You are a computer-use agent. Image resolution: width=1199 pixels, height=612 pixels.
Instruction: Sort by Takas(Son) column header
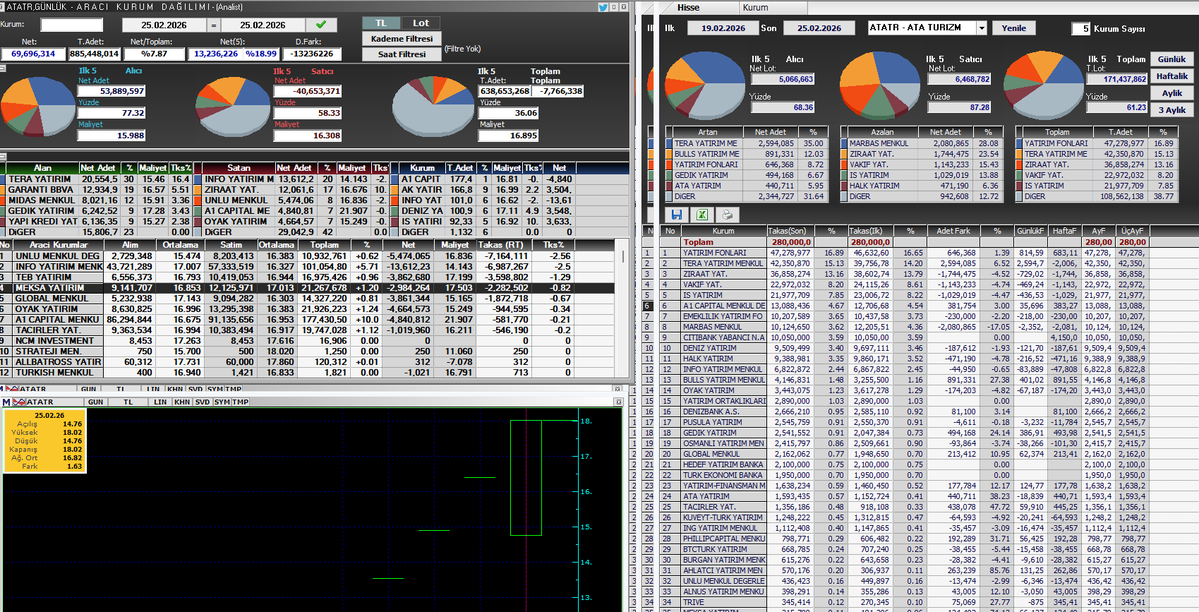pos(791,230)
